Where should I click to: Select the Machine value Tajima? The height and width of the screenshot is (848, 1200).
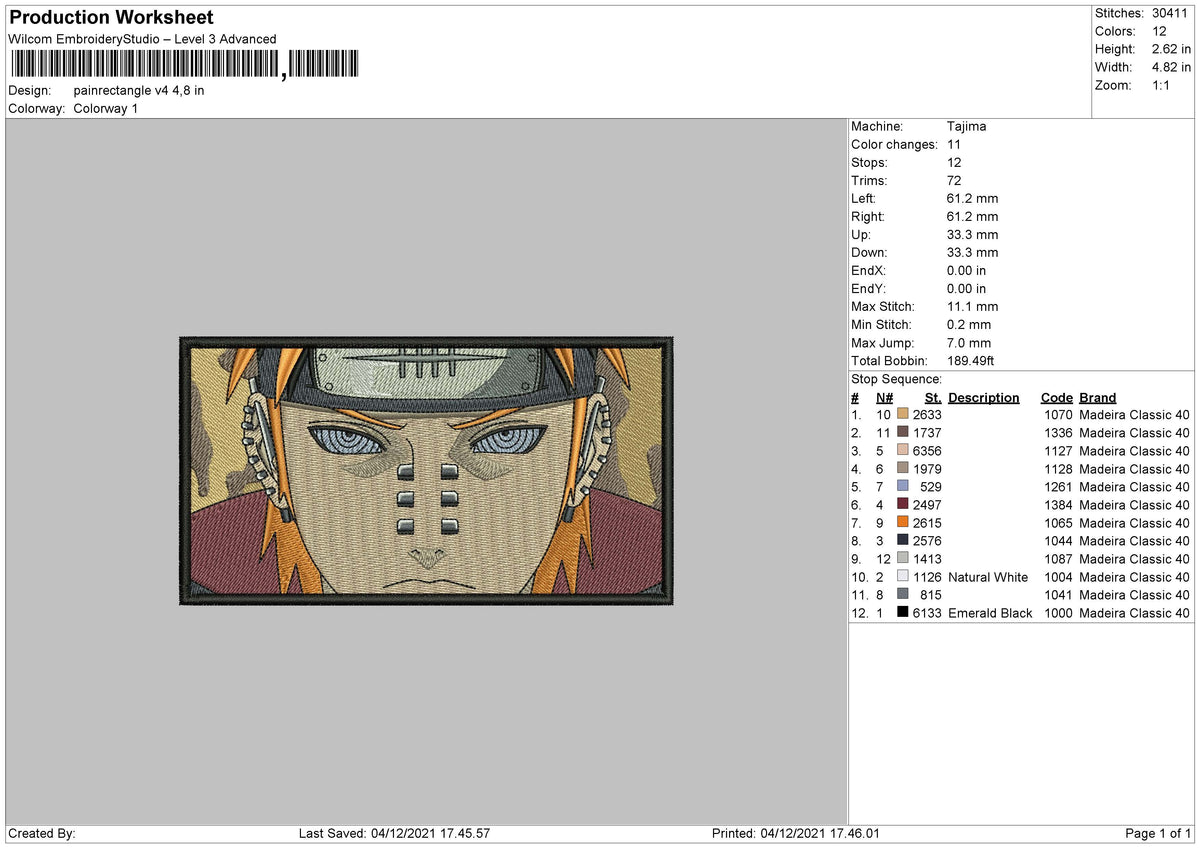(966, 126)
